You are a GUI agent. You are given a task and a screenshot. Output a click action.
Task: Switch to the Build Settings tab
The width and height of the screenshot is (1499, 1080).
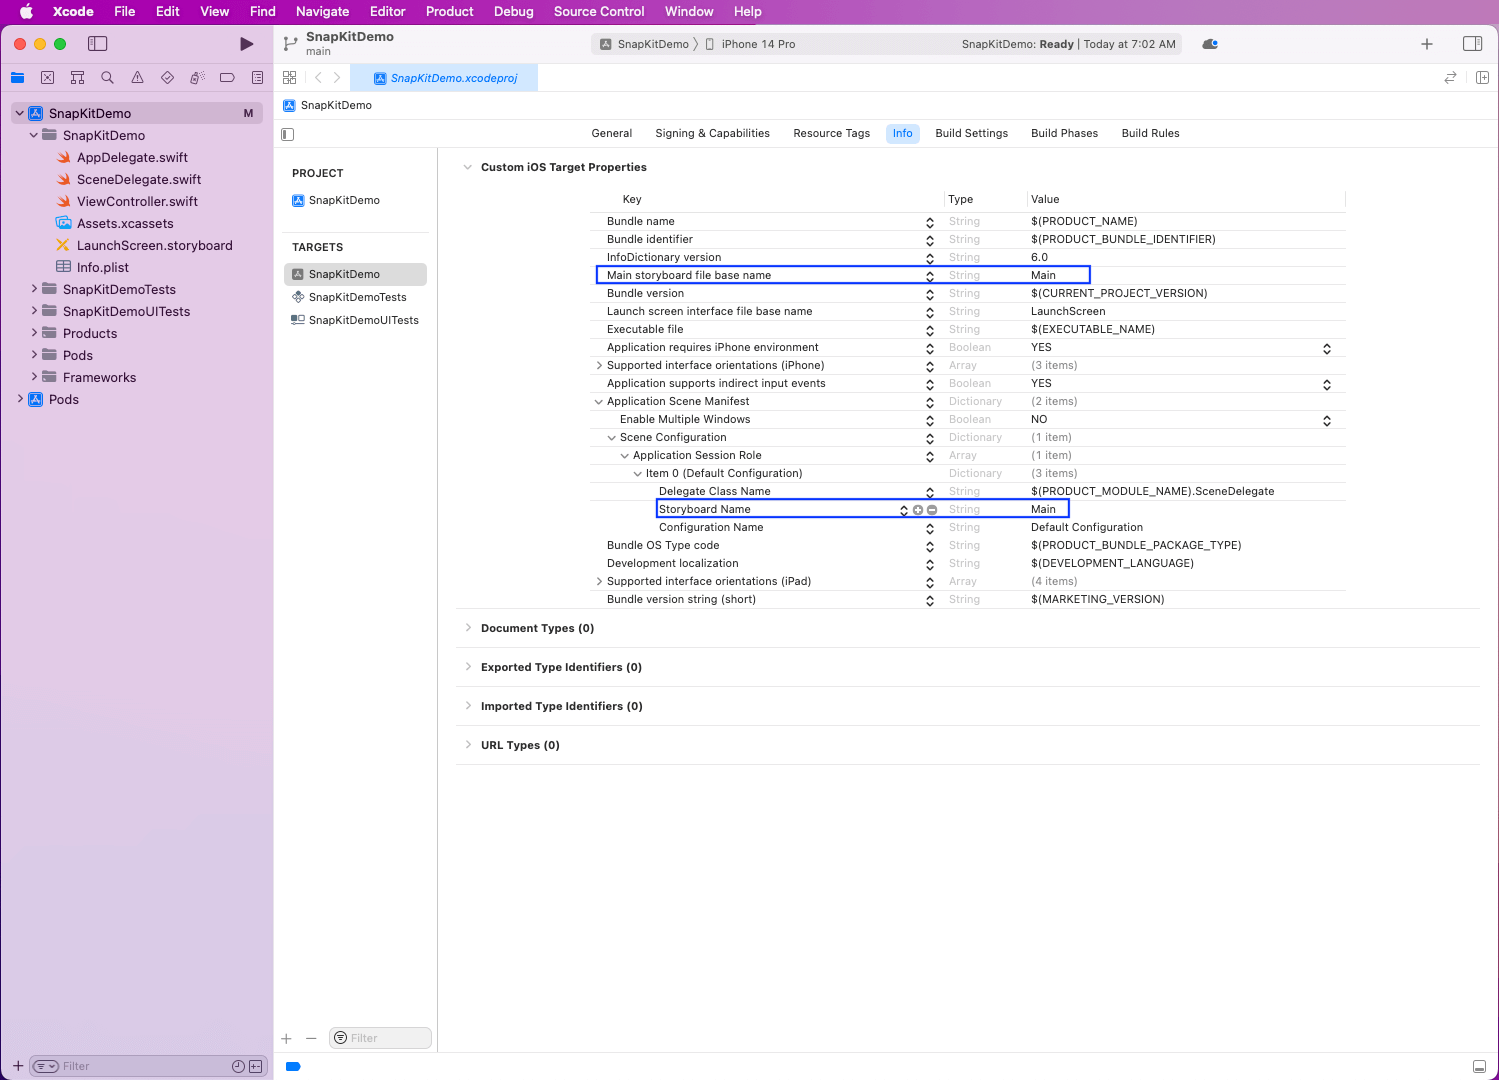[971, 133]
